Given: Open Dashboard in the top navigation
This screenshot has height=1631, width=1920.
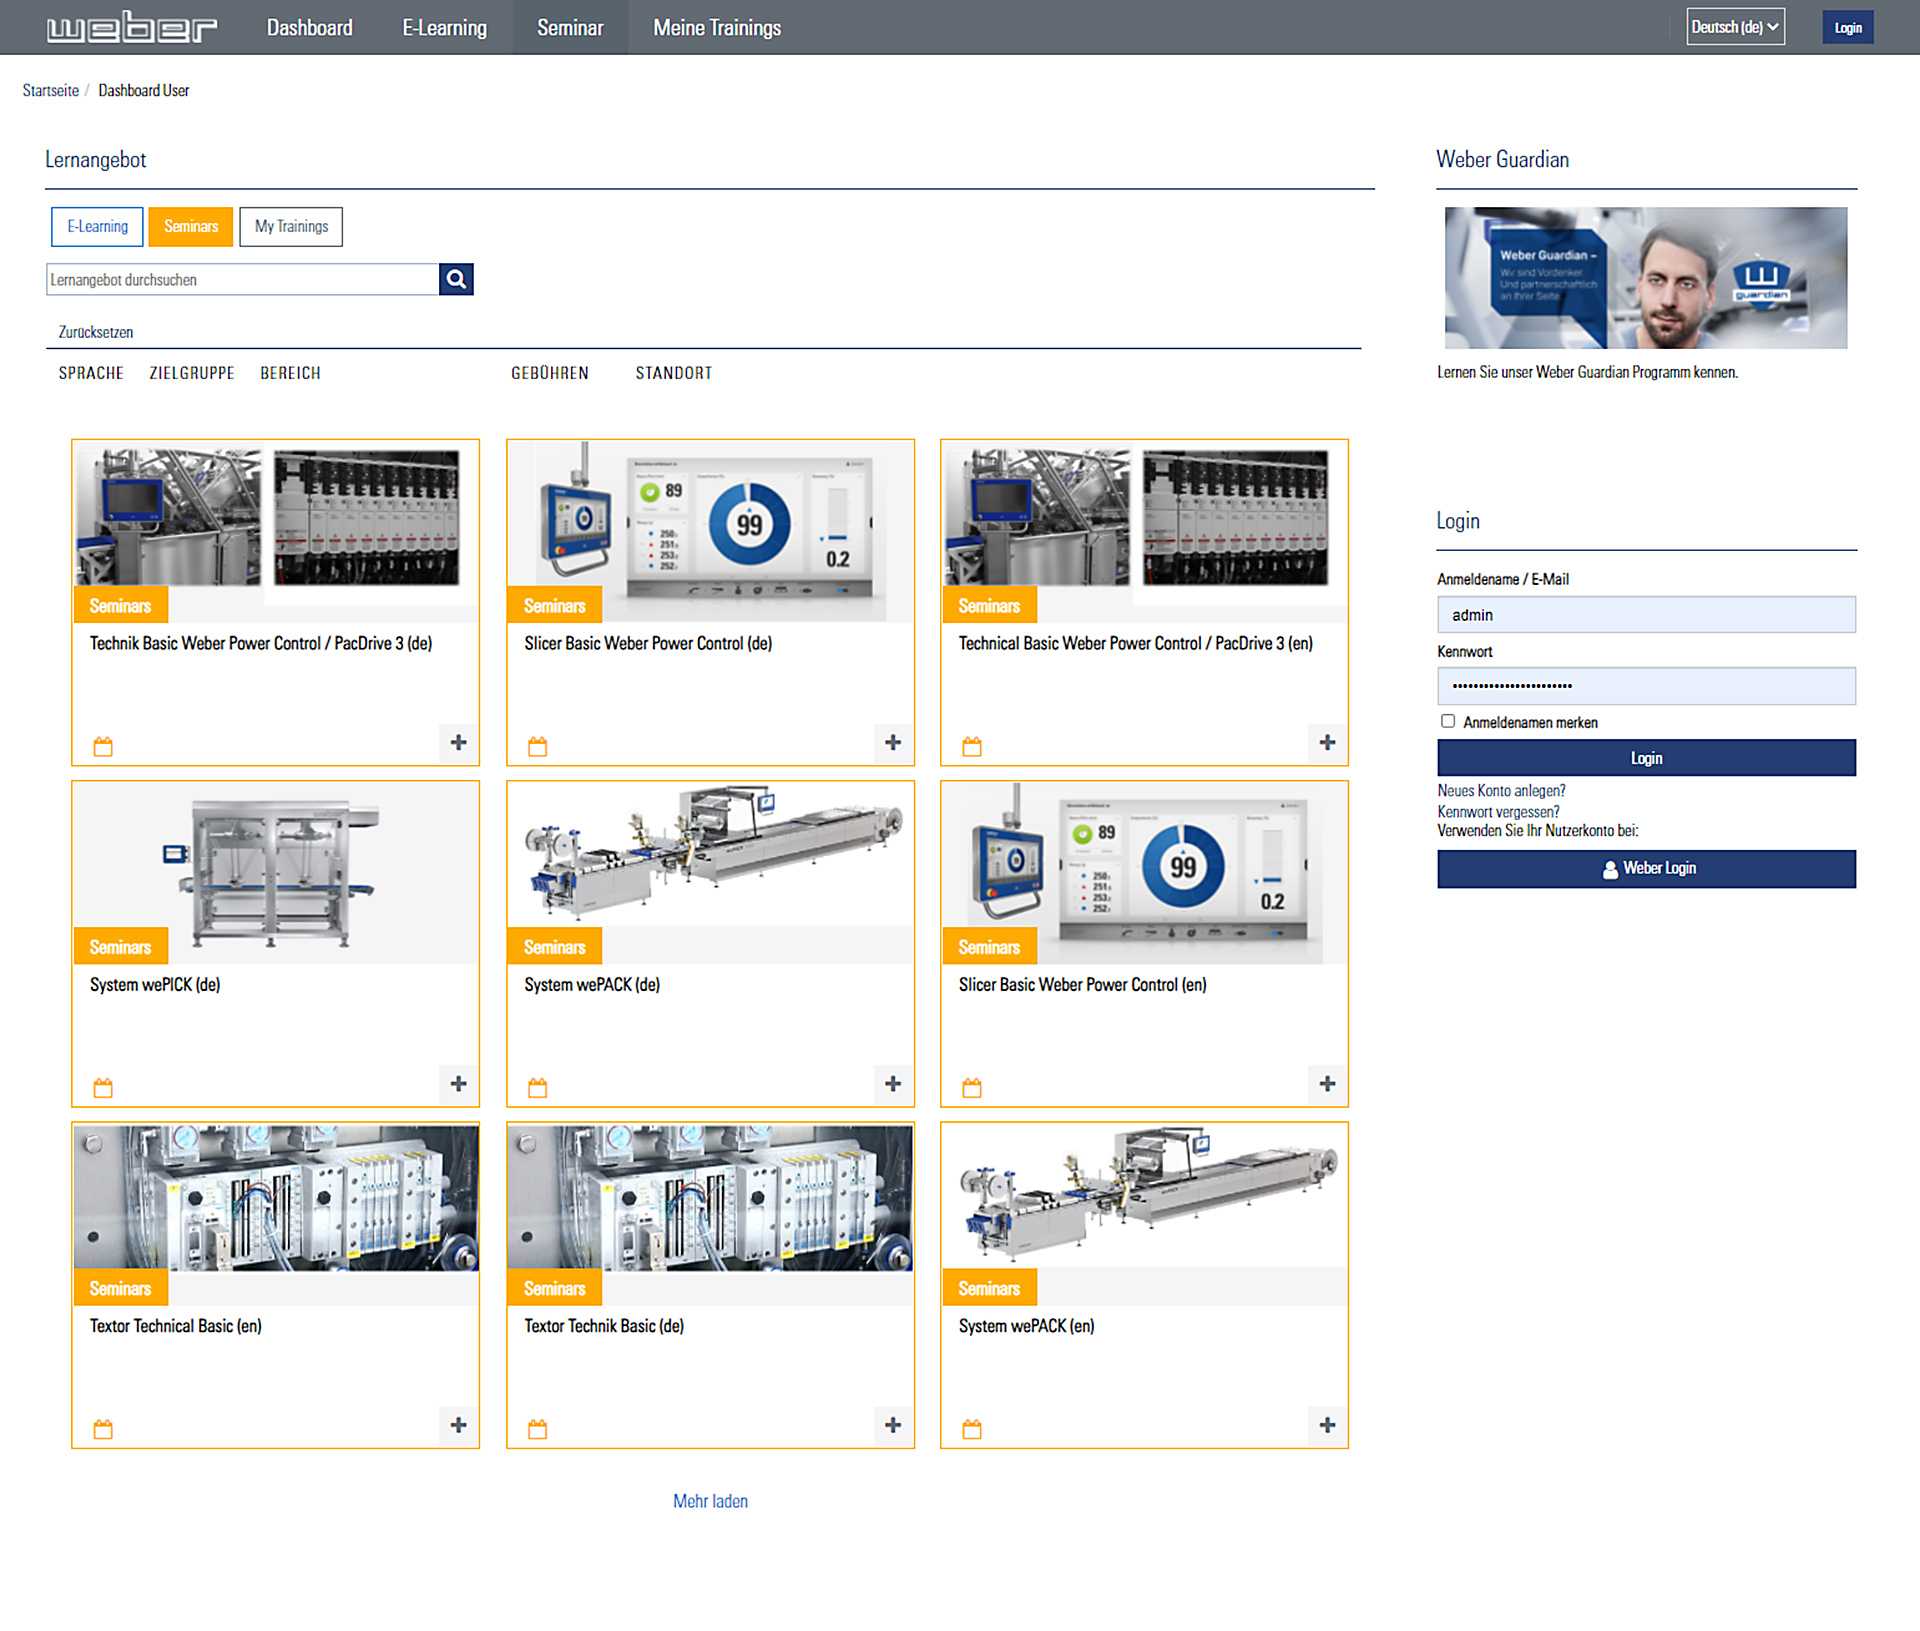Looking at the screenshot, I should 309,28.
